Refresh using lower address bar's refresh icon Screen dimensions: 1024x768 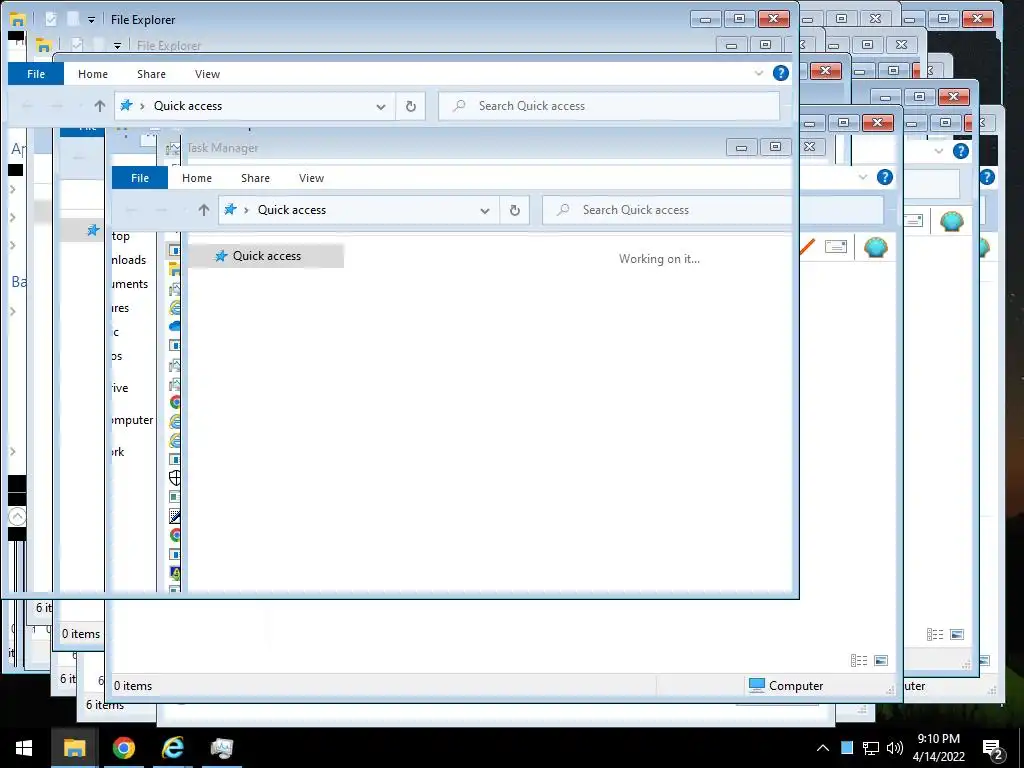click(515, 210)
